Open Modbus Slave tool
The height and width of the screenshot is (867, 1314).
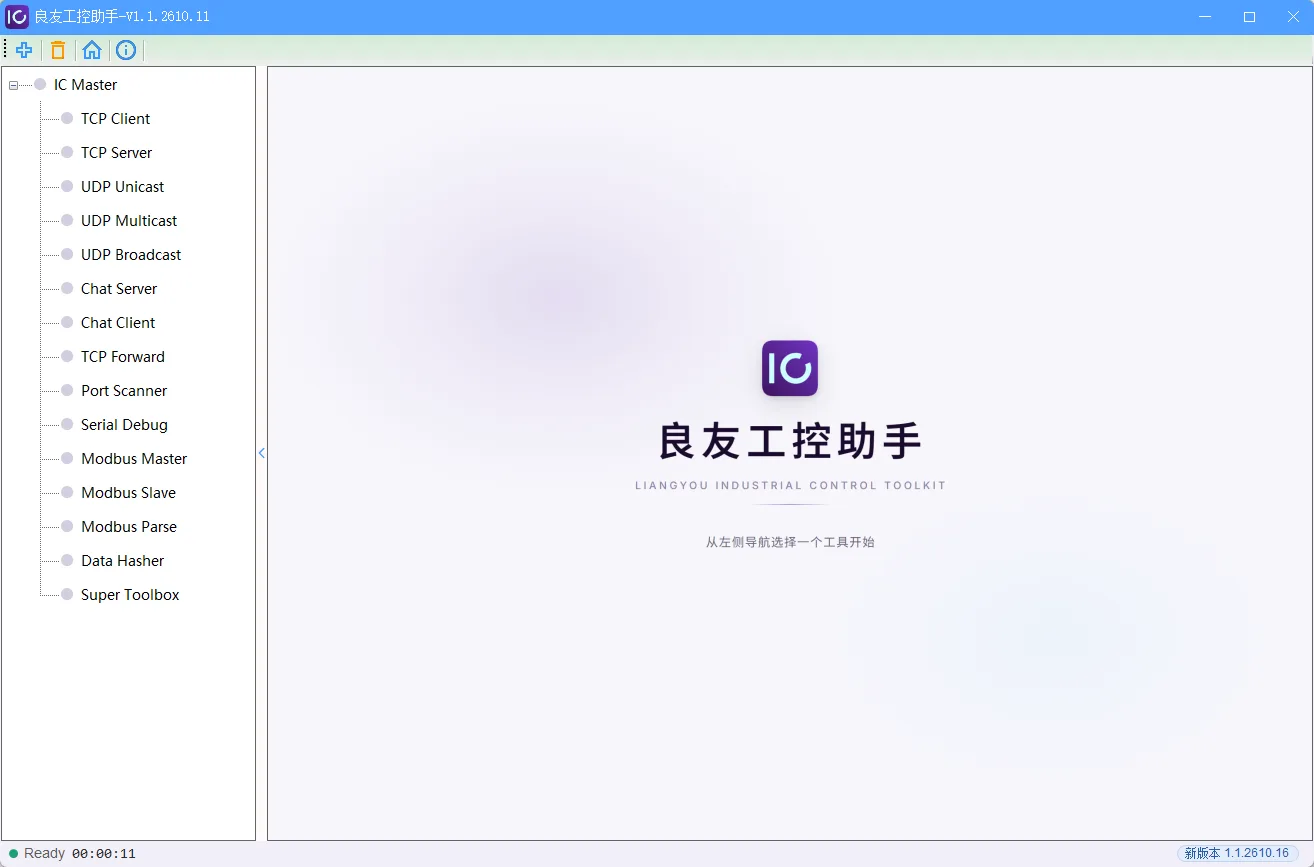click(128, 493)
